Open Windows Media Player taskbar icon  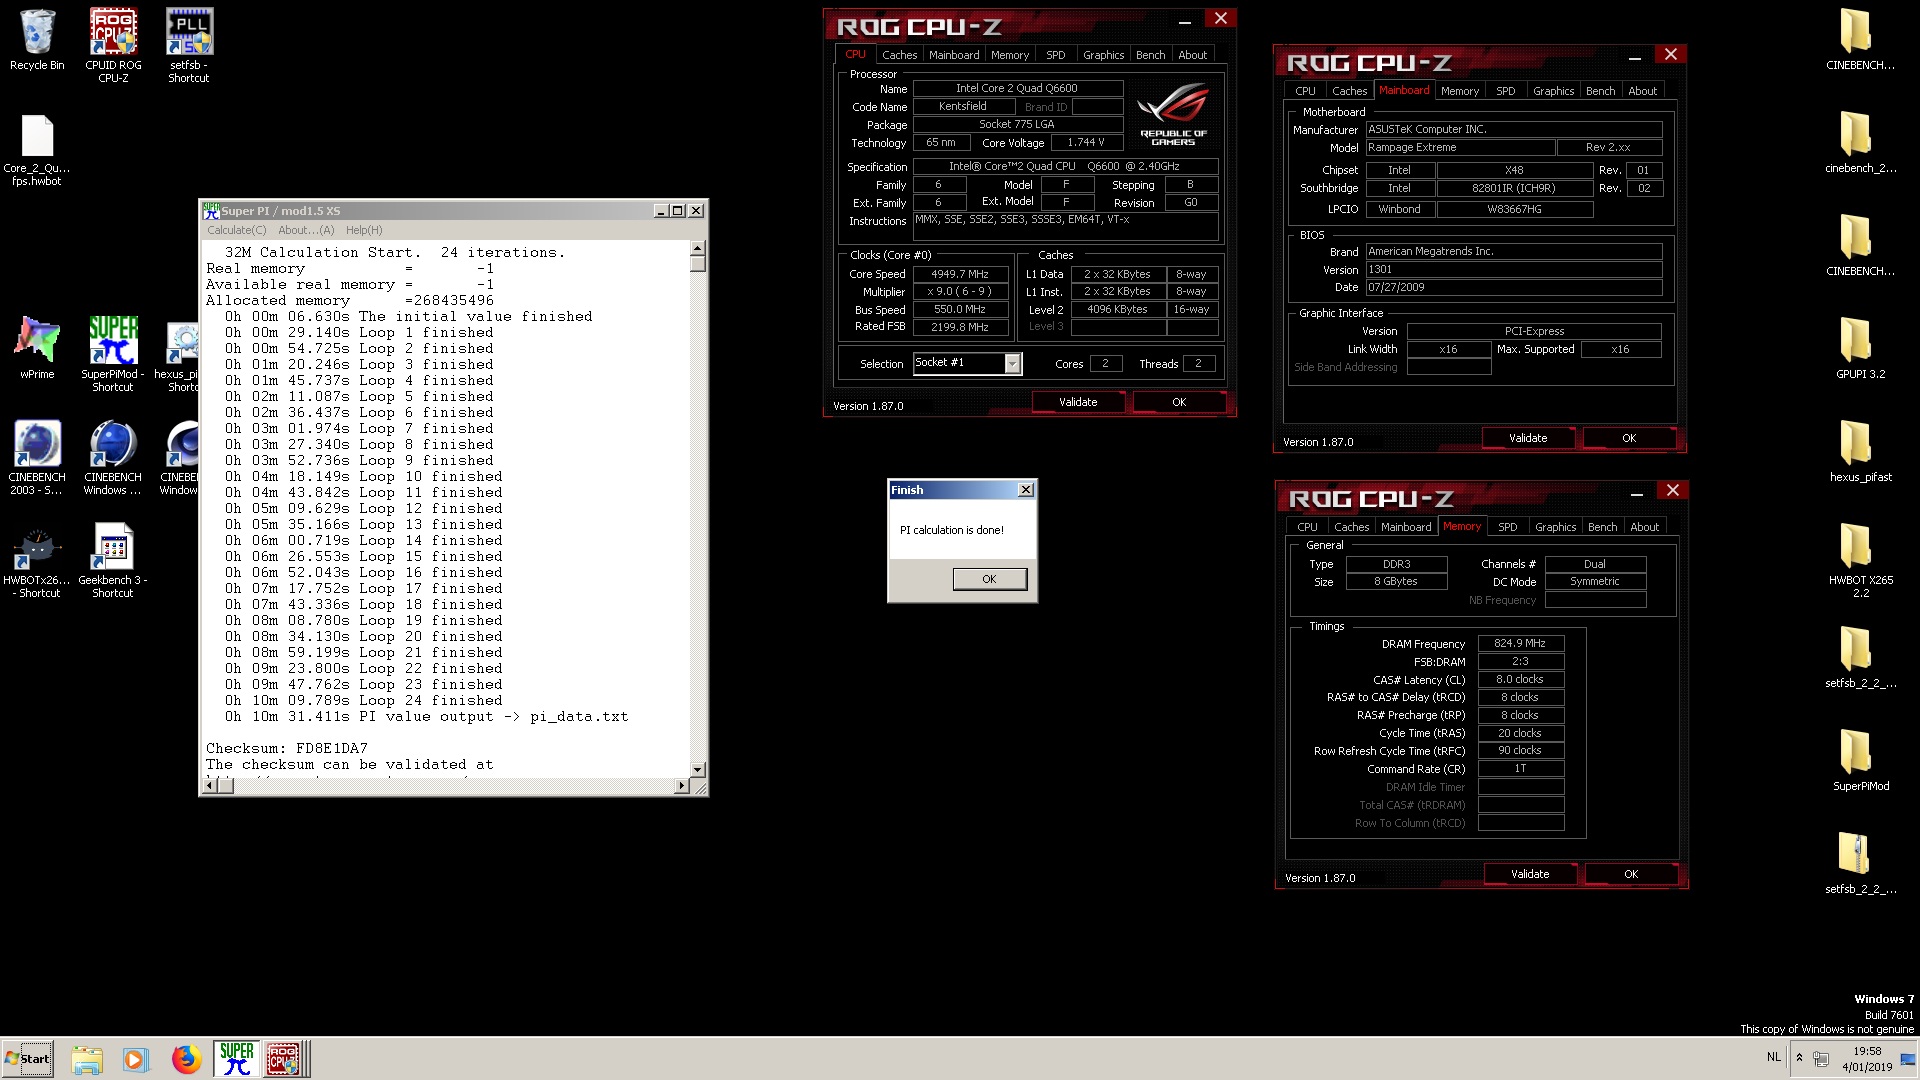coord(135,1059)
